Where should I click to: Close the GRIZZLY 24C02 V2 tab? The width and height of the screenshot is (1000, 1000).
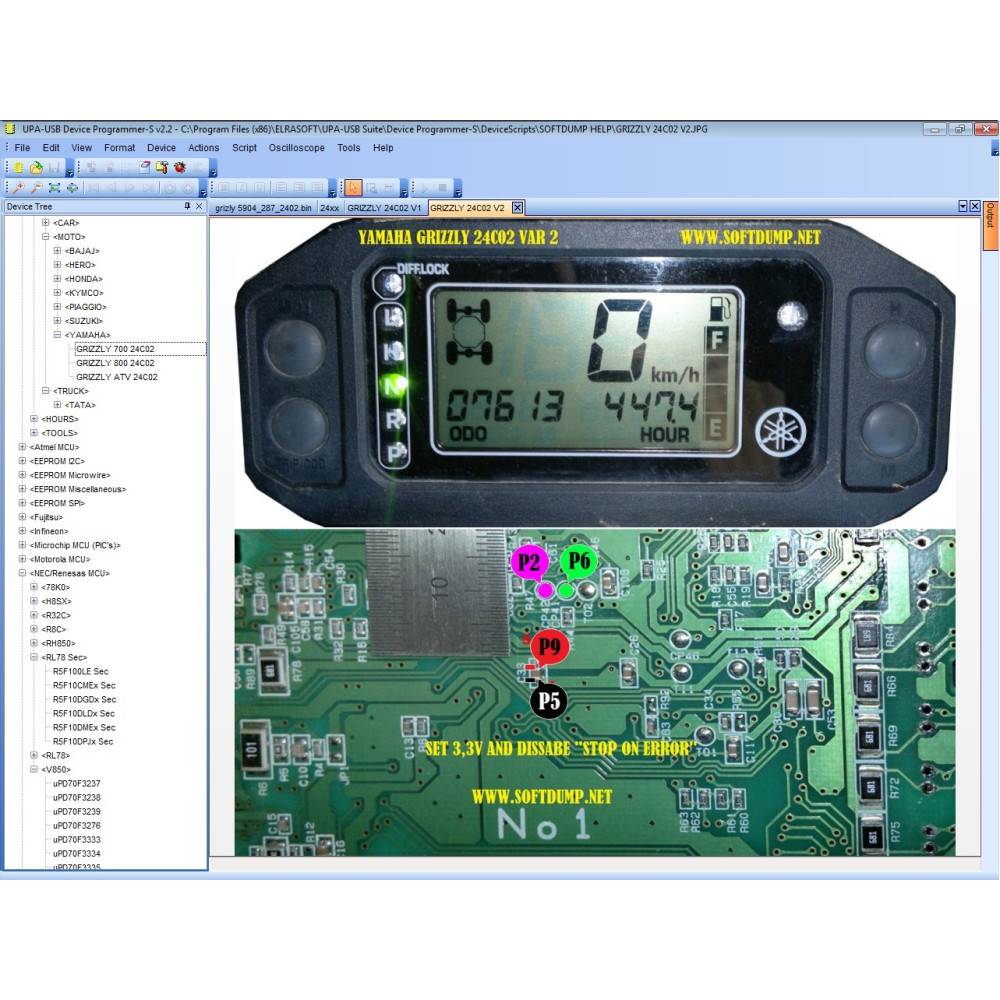tap(517, 207)
